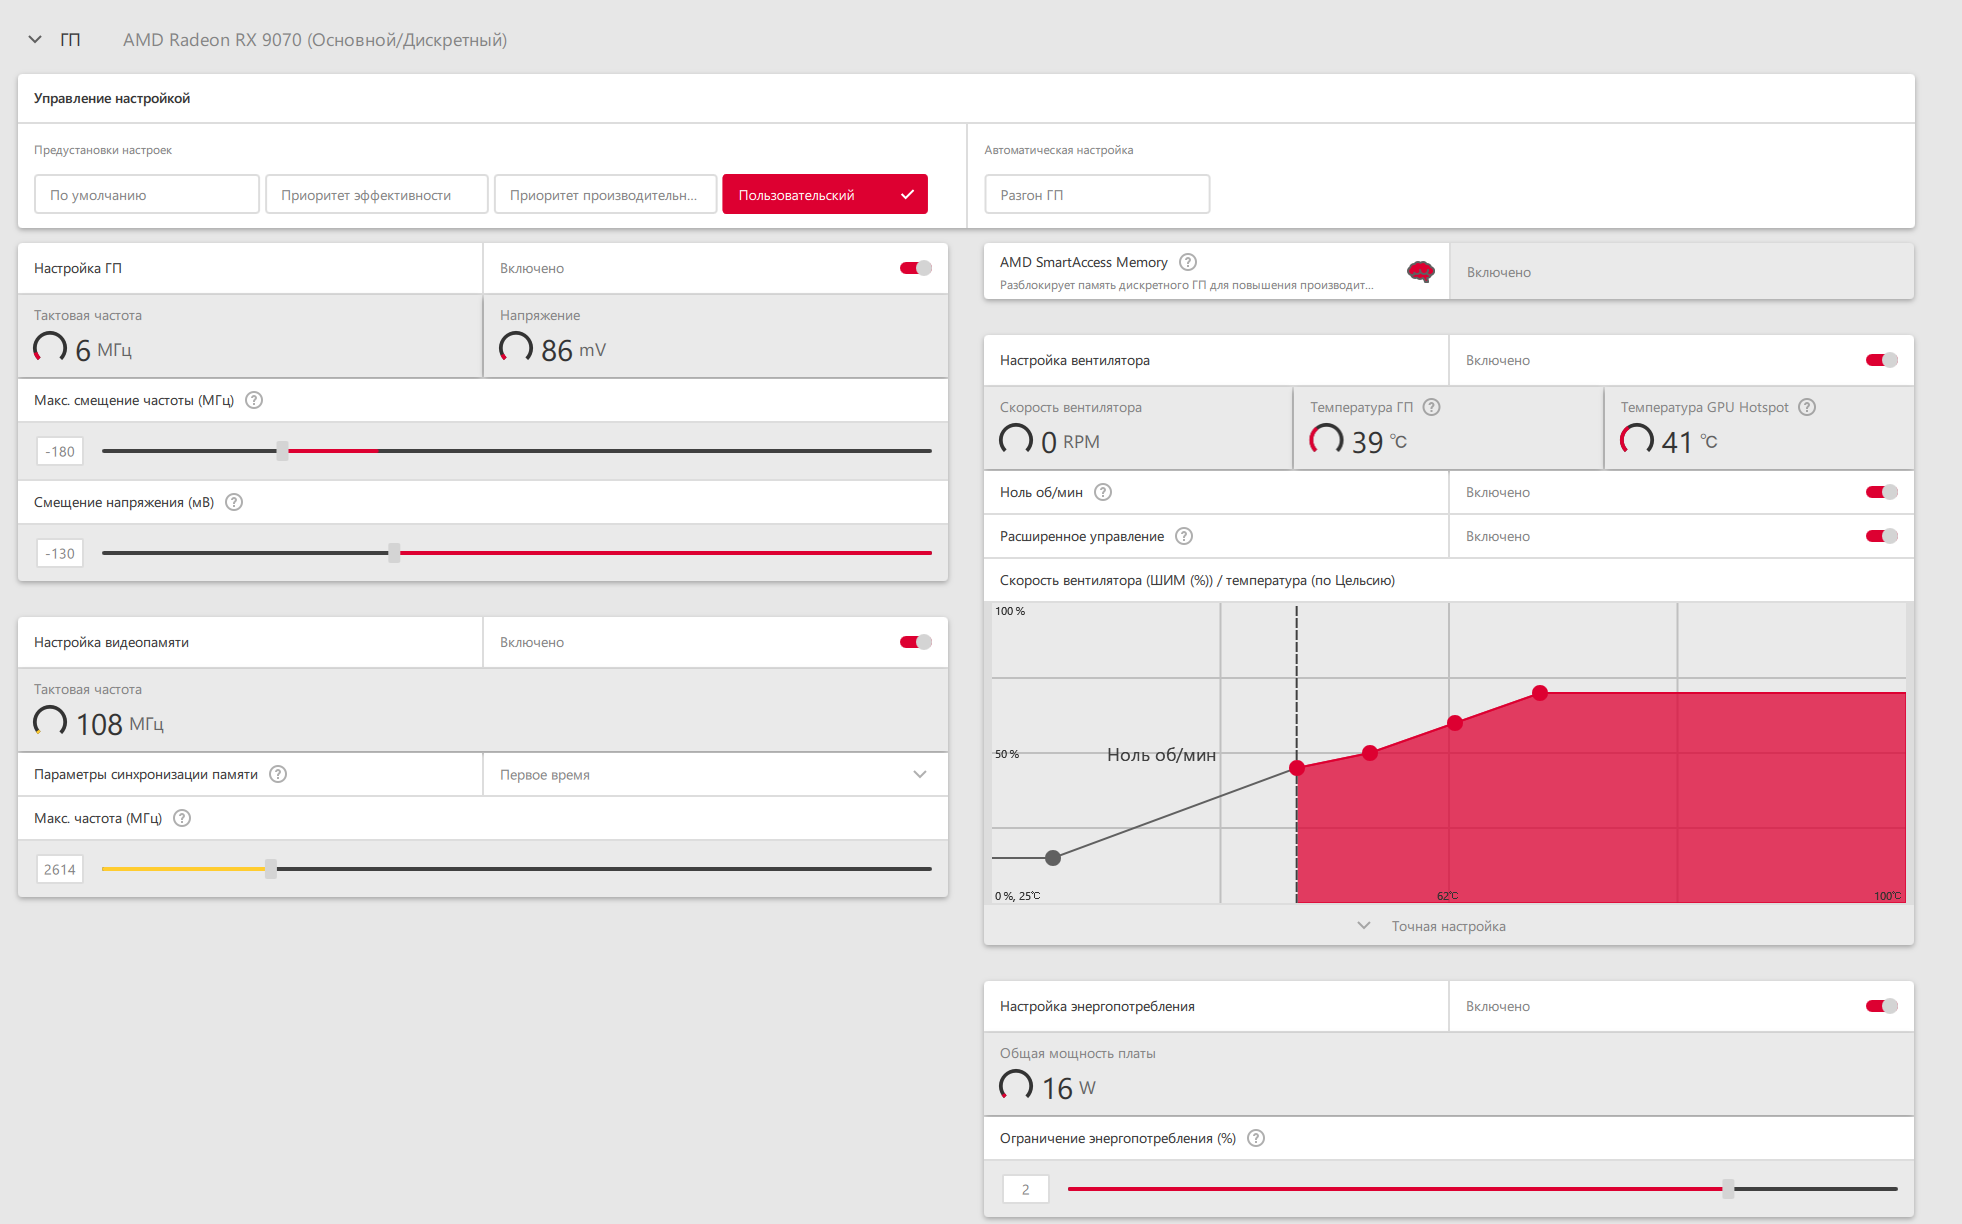Click help icon for Параметры синхронизации памяти

click(278, 774)
